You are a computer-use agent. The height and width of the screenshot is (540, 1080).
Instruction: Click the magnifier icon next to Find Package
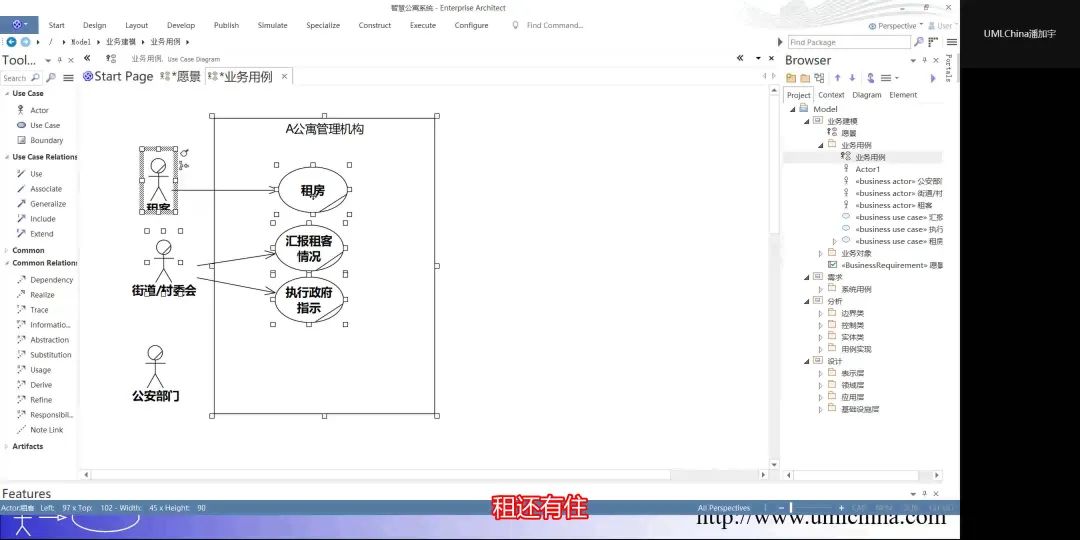(919, 42)
